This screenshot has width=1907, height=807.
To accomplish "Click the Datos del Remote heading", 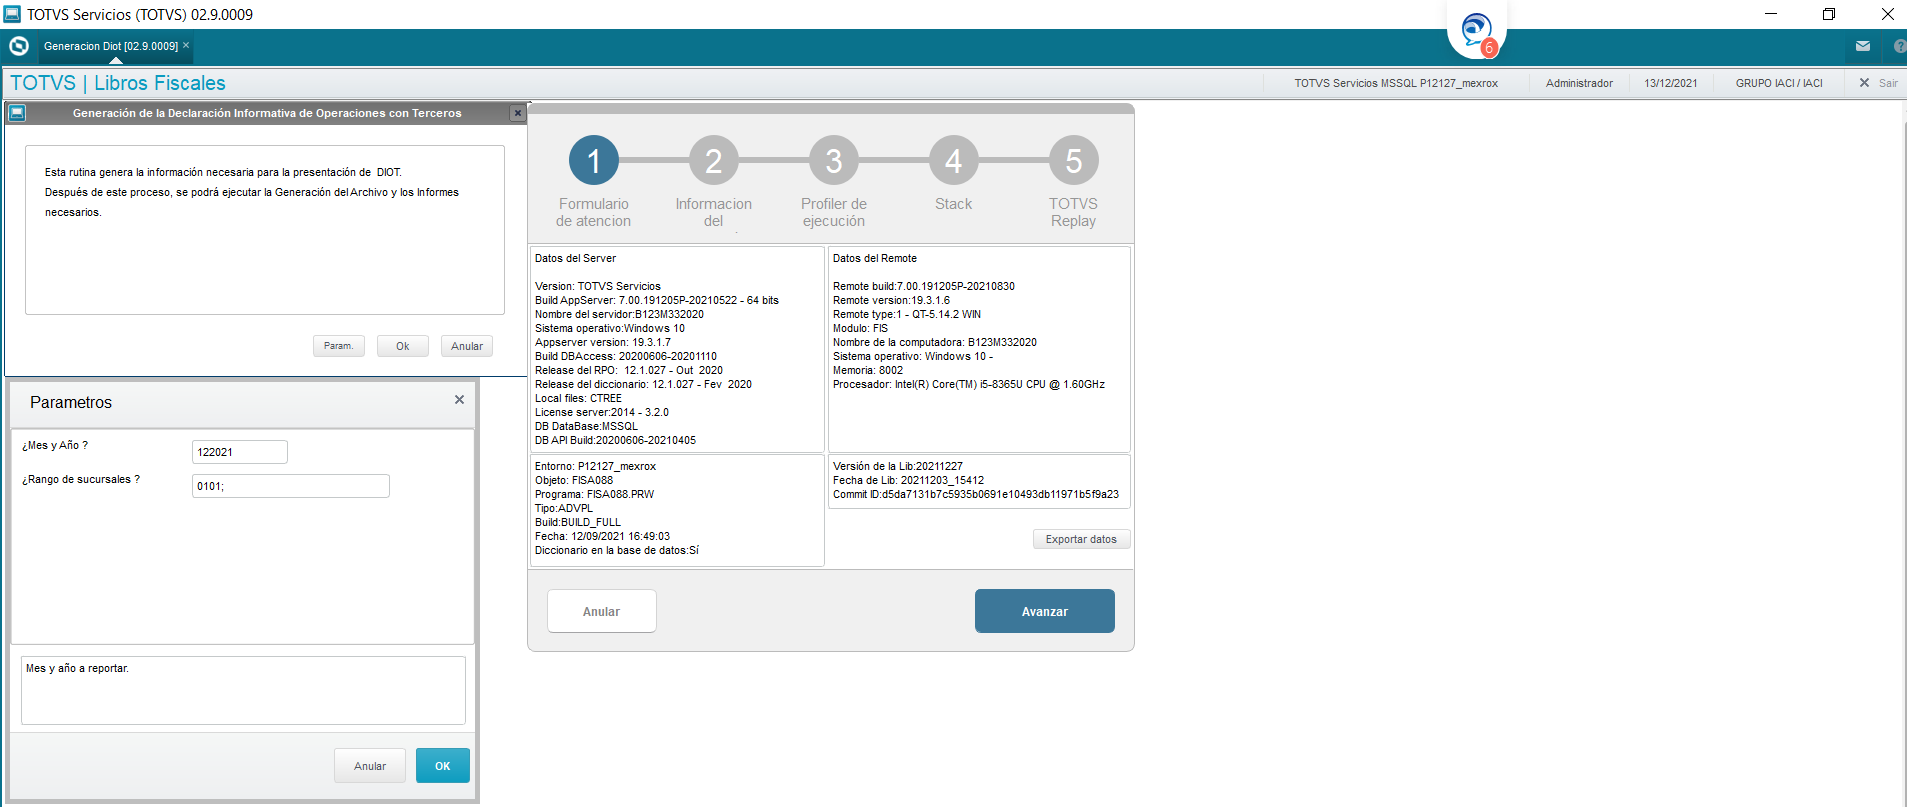I will click(x=875, y=258).
